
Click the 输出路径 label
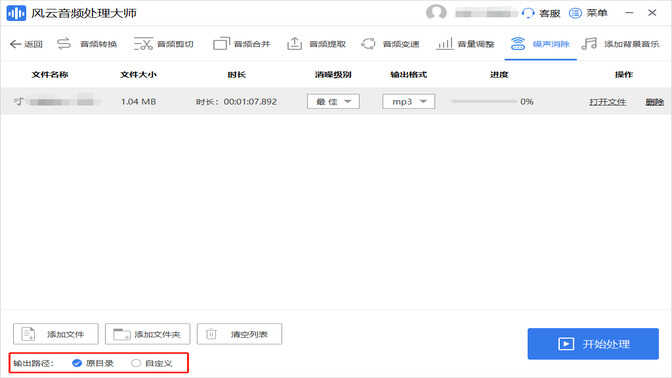pos(33,363)
